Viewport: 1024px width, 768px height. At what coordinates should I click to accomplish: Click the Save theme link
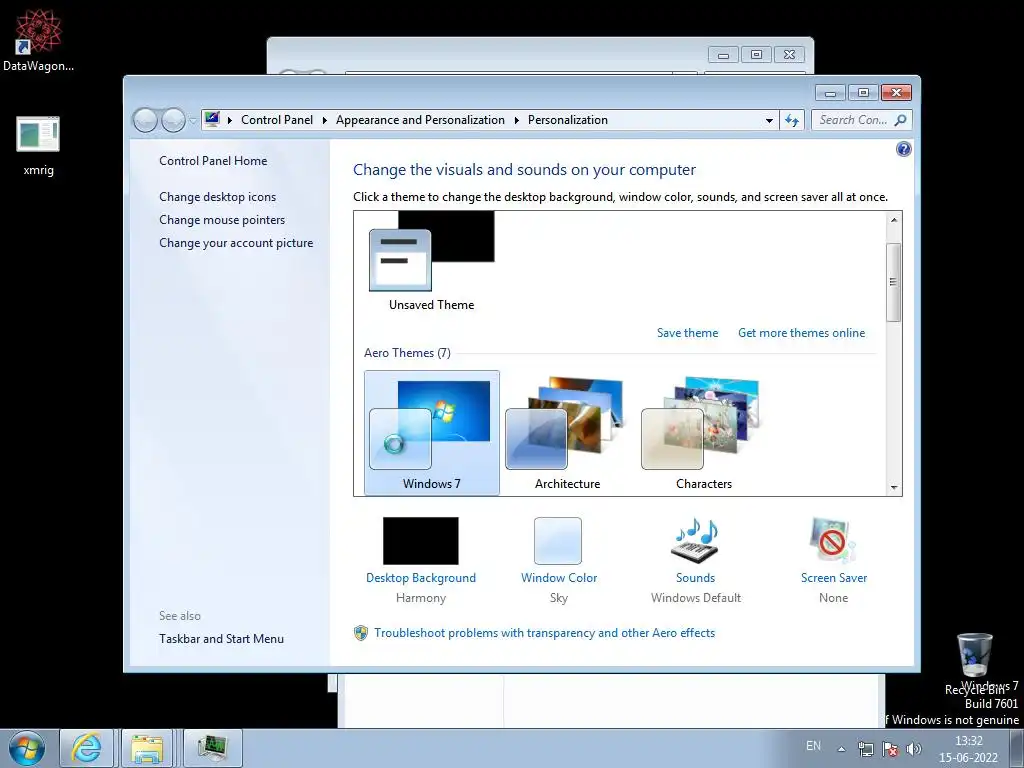click(687, 332)
